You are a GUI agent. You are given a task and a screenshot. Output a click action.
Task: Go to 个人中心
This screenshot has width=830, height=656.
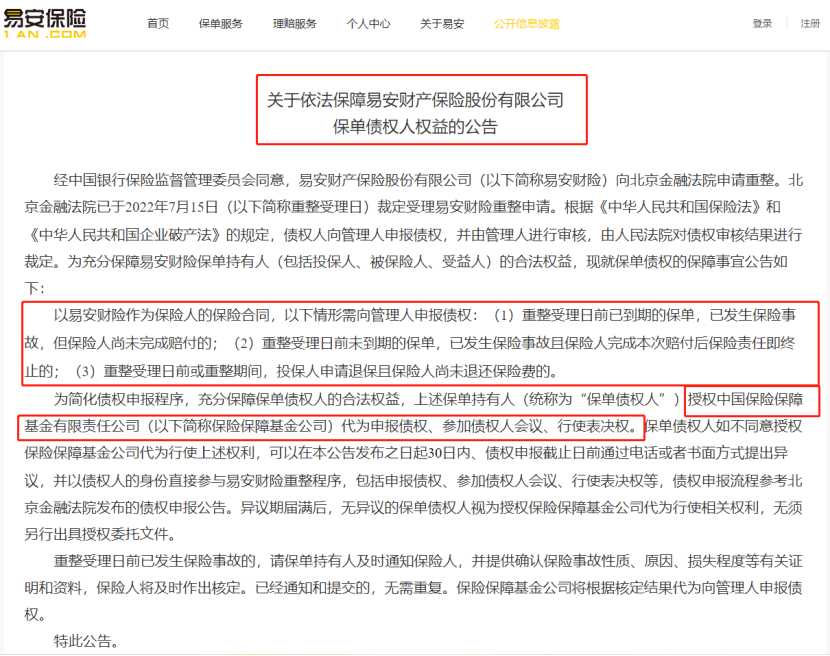pyautogui.click(x=368, y=23)
